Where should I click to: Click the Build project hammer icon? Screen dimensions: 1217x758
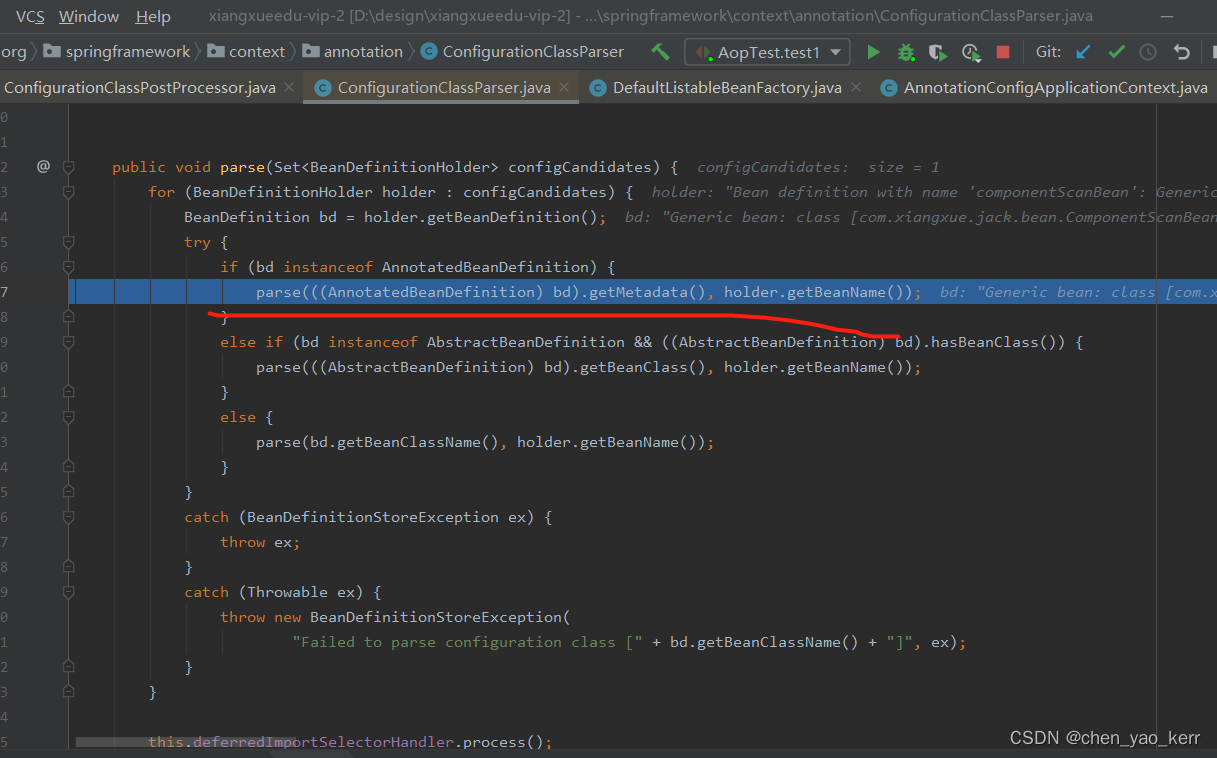[660, 52]
